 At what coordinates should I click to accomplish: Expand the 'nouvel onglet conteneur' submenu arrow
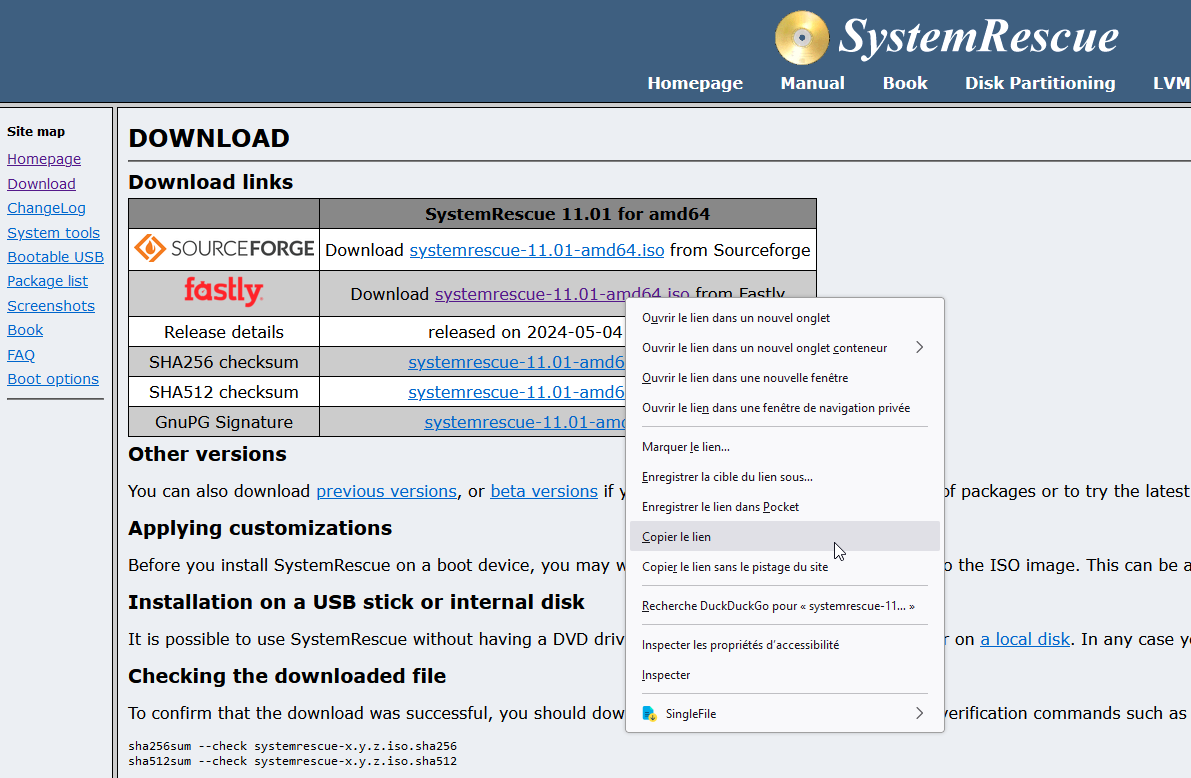[919, 347]
